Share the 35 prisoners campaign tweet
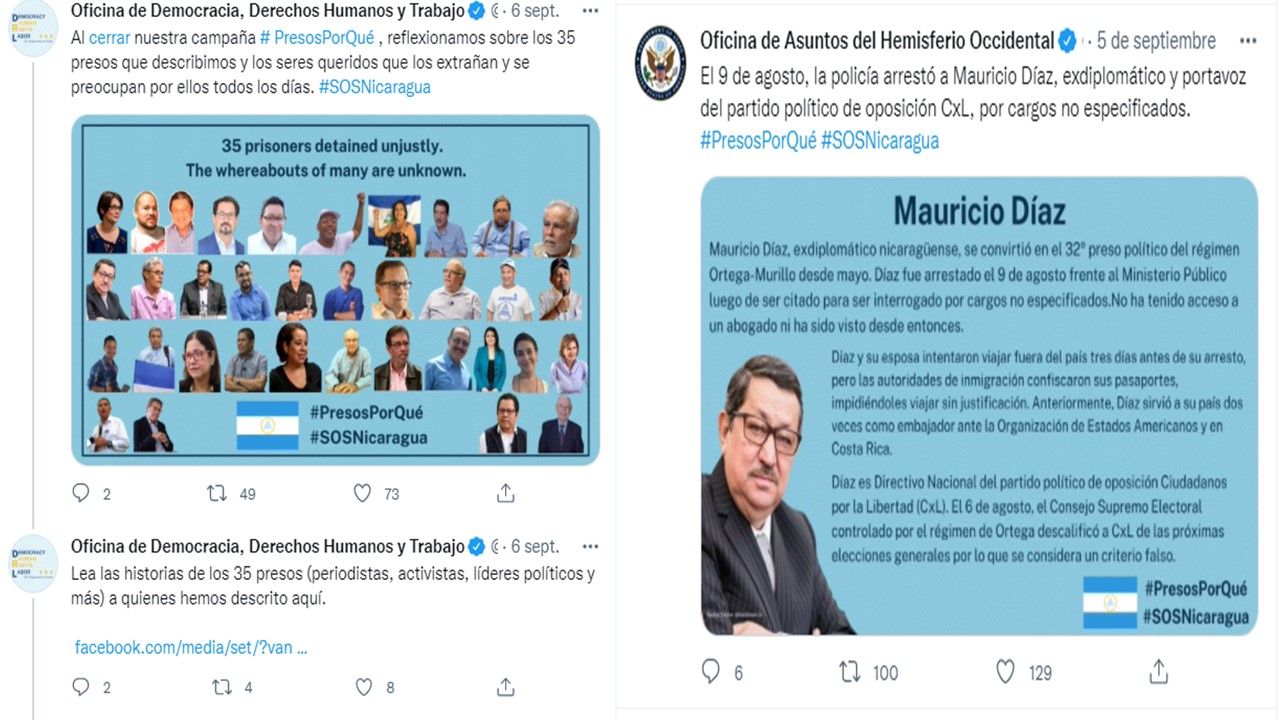The width and height of the screenshot is (1280, 720). 506,493
